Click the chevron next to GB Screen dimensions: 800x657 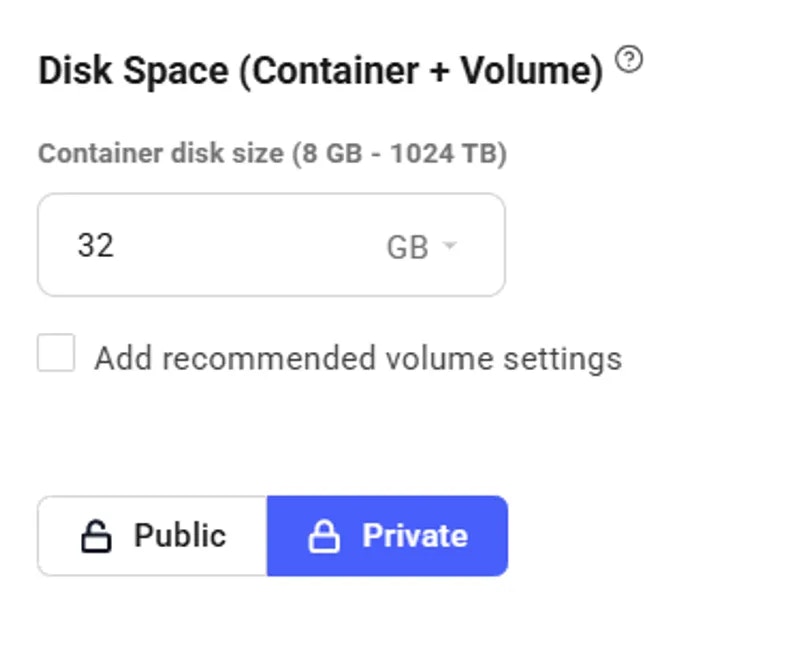tap(451, 244)
